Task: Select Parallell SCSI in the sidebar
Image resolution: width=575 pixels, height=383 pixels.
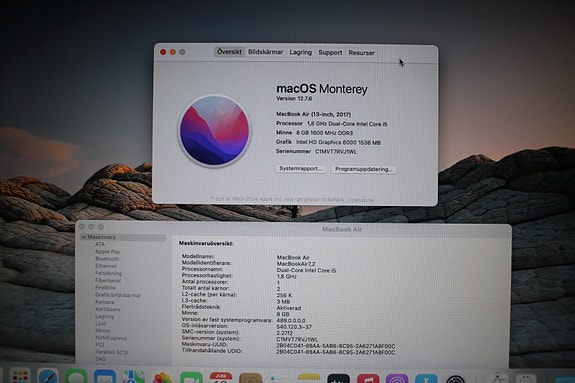Action: (x=111, y=352)
